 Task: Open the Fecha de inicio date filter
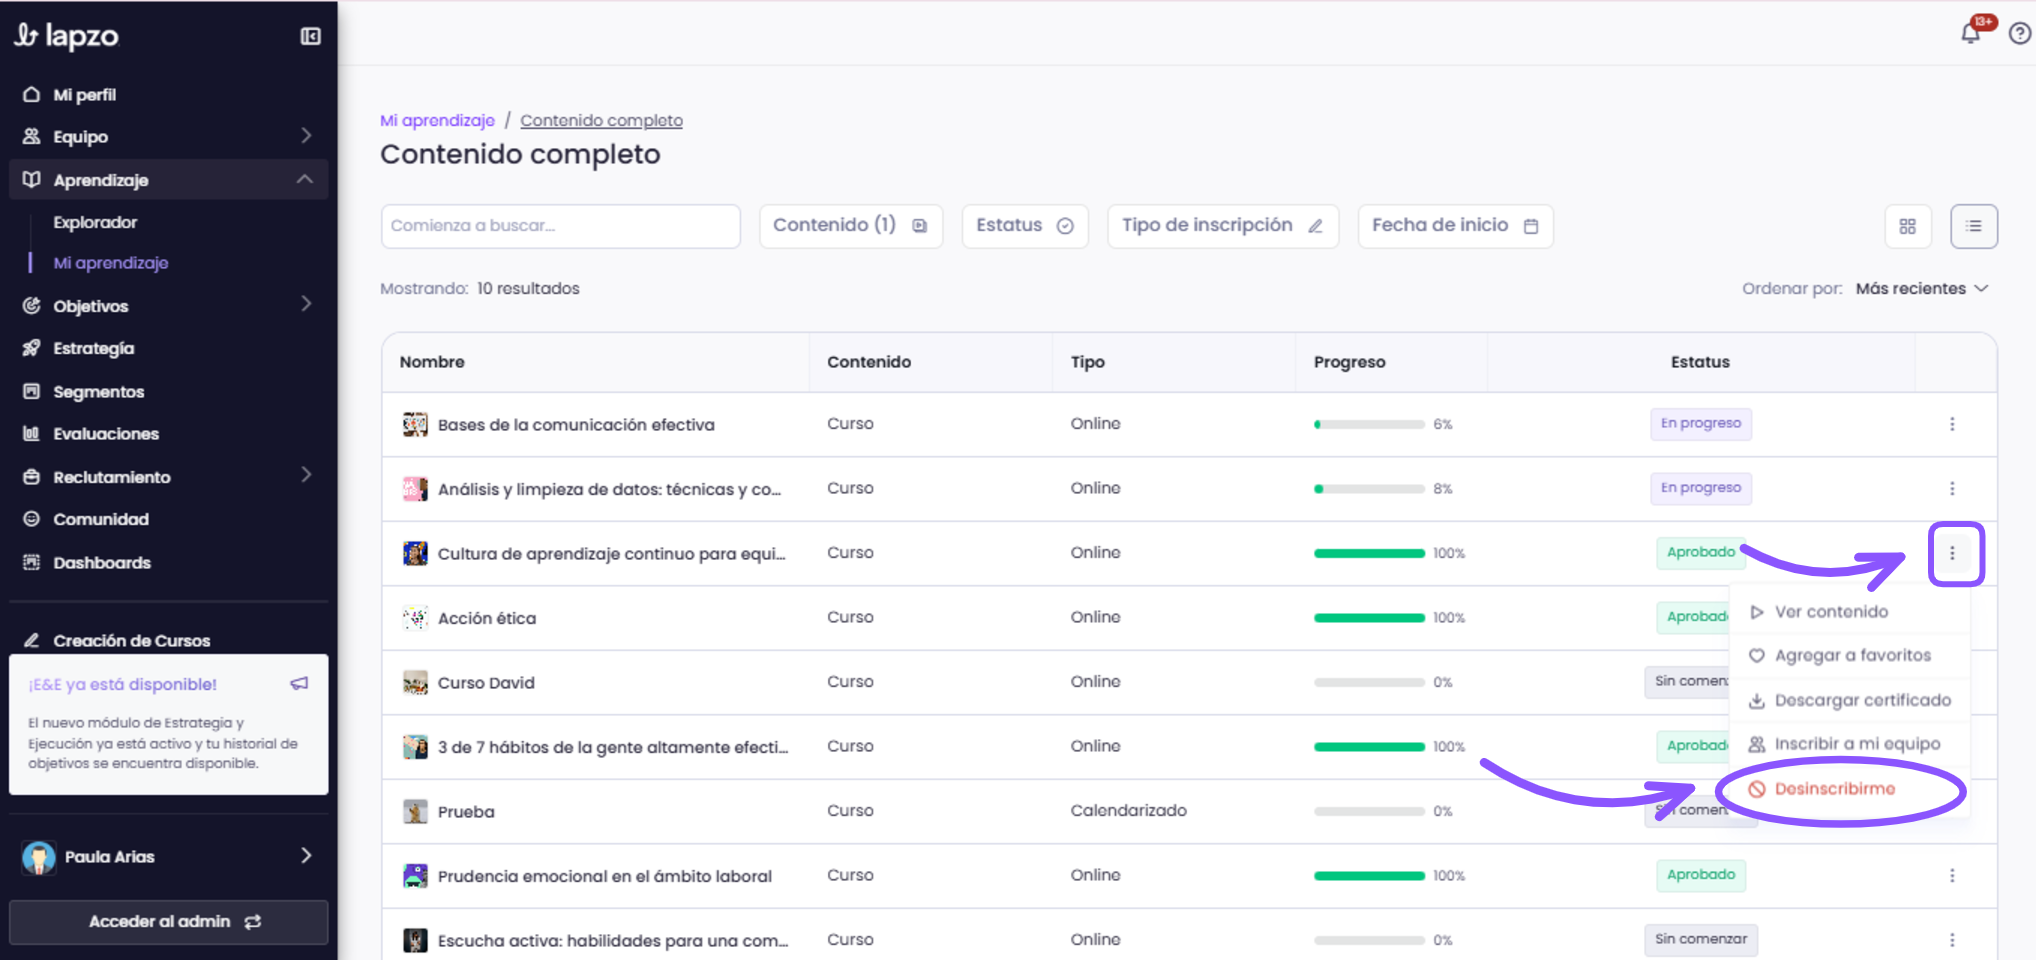pyautogui.click(x=1455, y=226)
